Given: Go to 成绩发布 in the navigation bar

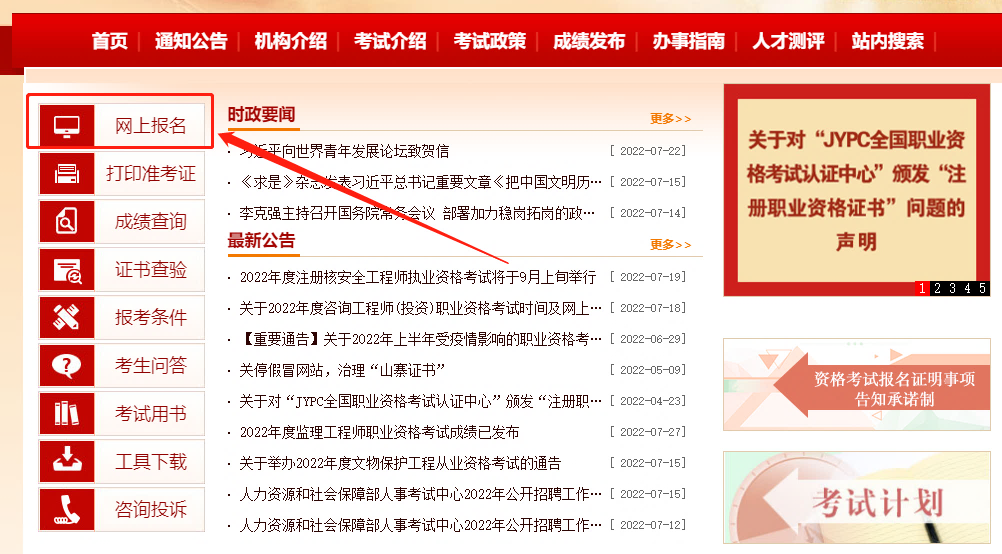Looking at the screenshot, I should point(589,42).
